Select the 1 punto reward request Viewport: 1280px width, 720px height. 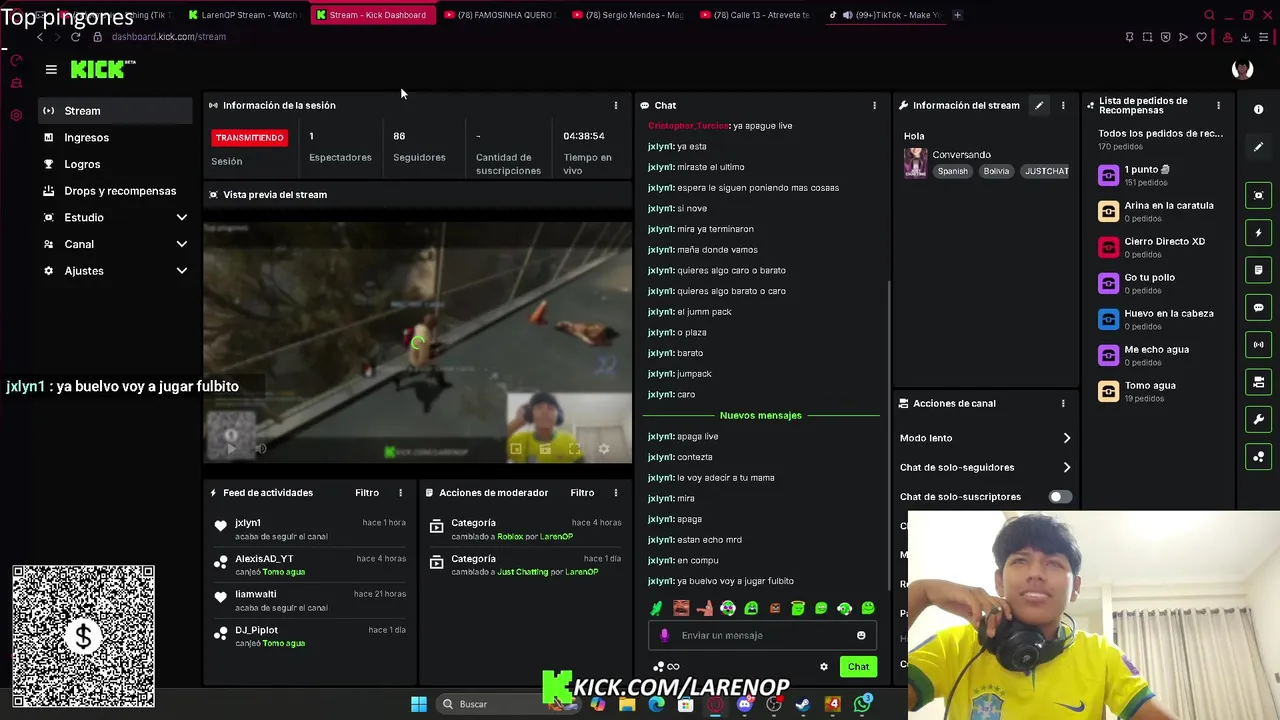click(1158, 175)
